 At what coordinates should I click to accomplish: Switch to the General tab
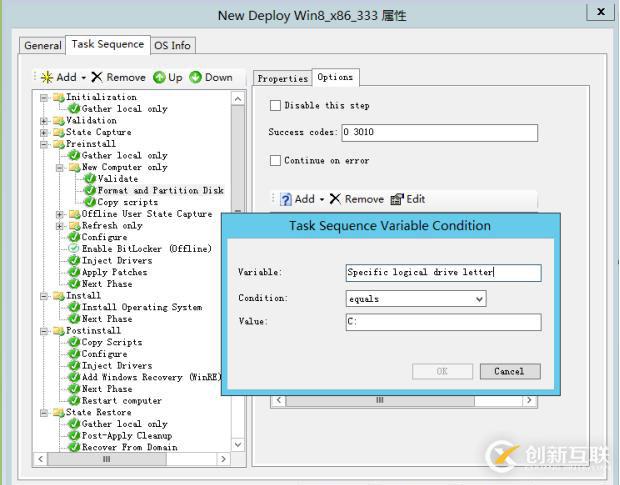click(x=43, y=45)
